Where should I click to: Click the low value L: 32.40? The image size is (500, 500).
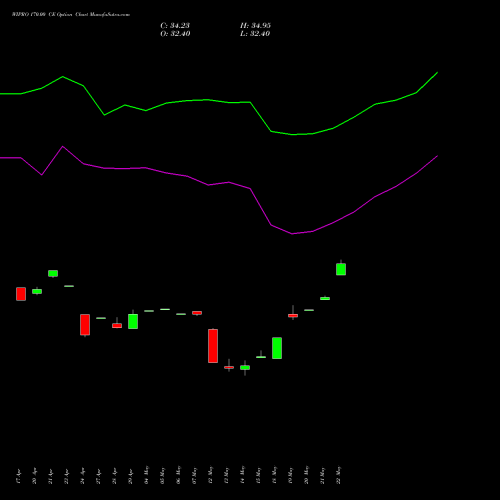point(255,34)
